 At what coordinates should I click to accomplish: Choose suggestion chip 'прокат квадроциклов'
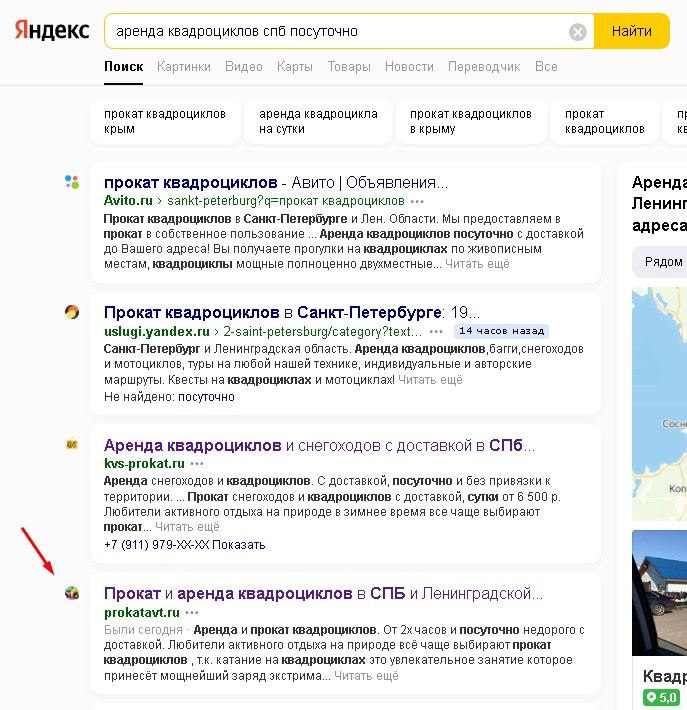pos(605,121)
